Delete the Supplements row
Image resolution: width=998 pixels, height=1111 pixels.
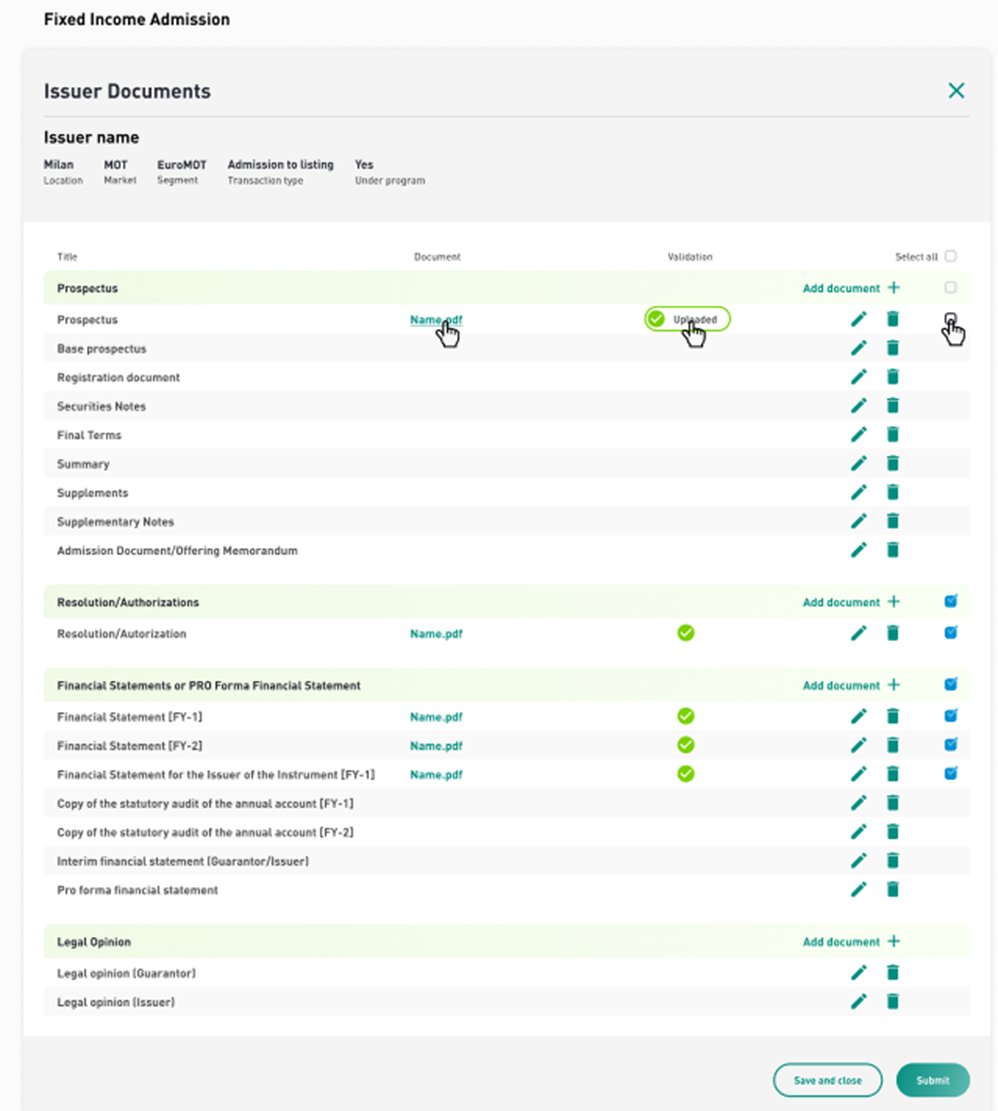point(892,492)
